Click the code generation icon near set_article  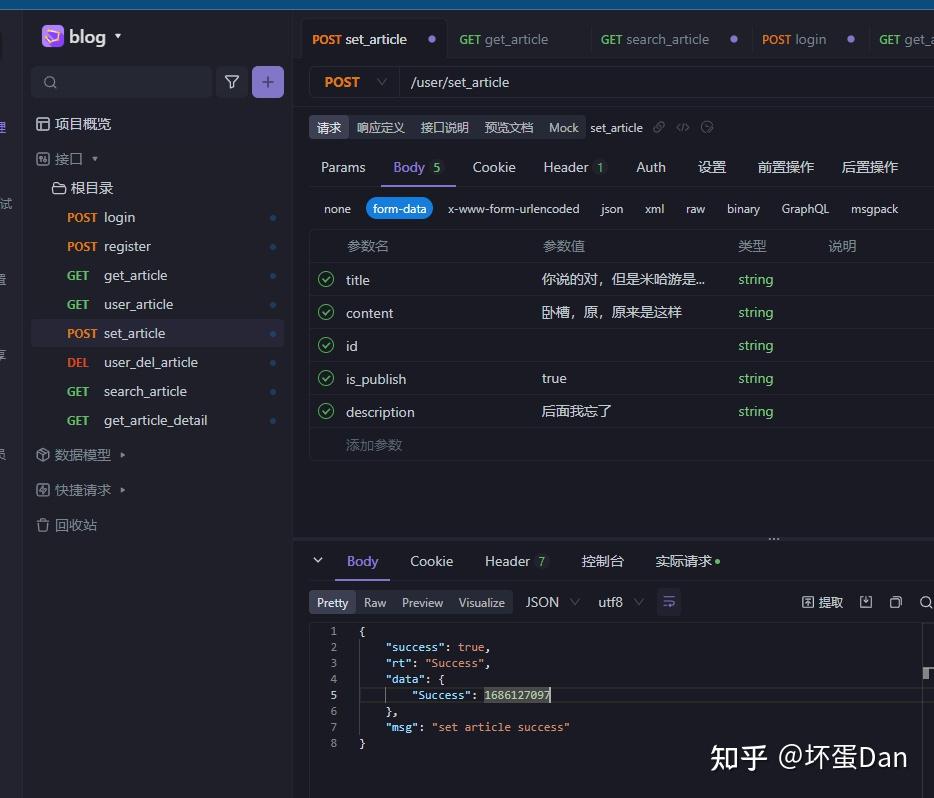[x=683, y=127]
